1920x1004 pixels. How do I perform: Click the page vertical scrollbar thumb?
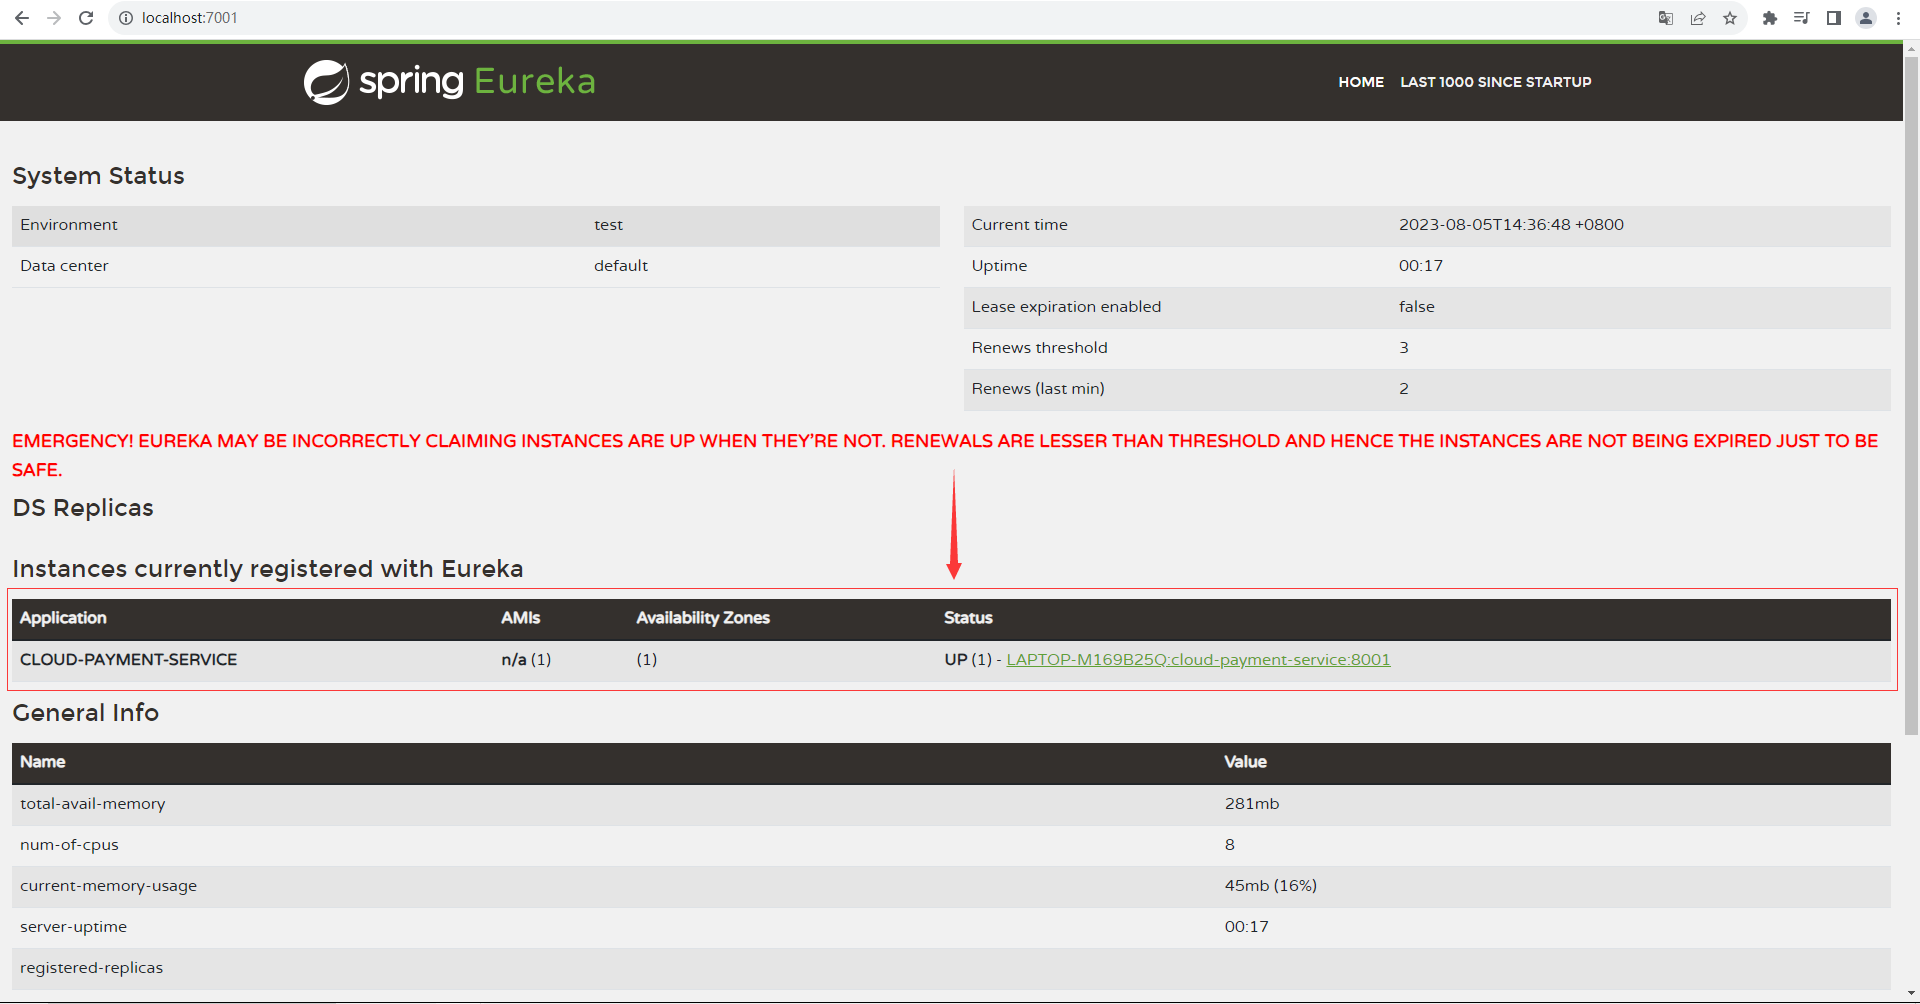pyautogui.click(x=1911, y=395)
